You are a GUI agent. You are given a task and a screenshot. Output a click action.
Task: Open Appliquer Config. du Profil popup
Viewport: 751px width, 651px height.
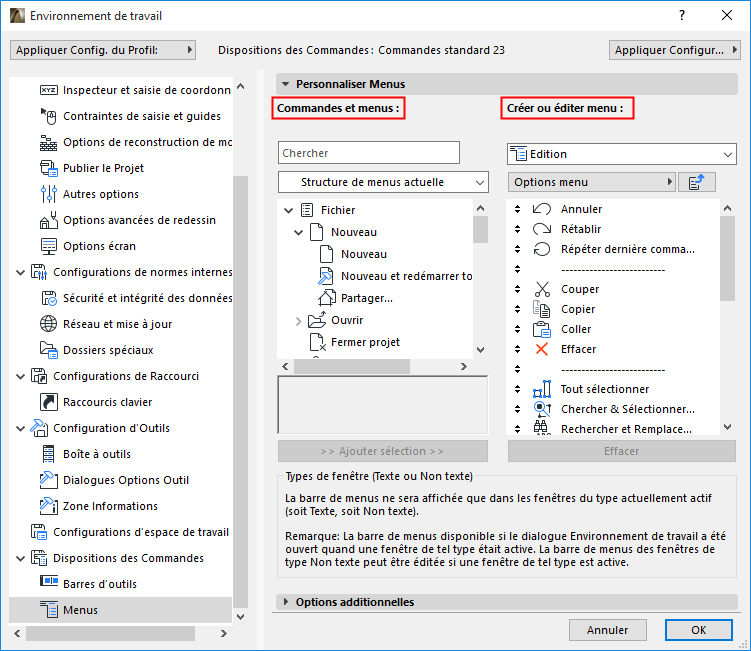pyautogui.click(x=102, y=50)
